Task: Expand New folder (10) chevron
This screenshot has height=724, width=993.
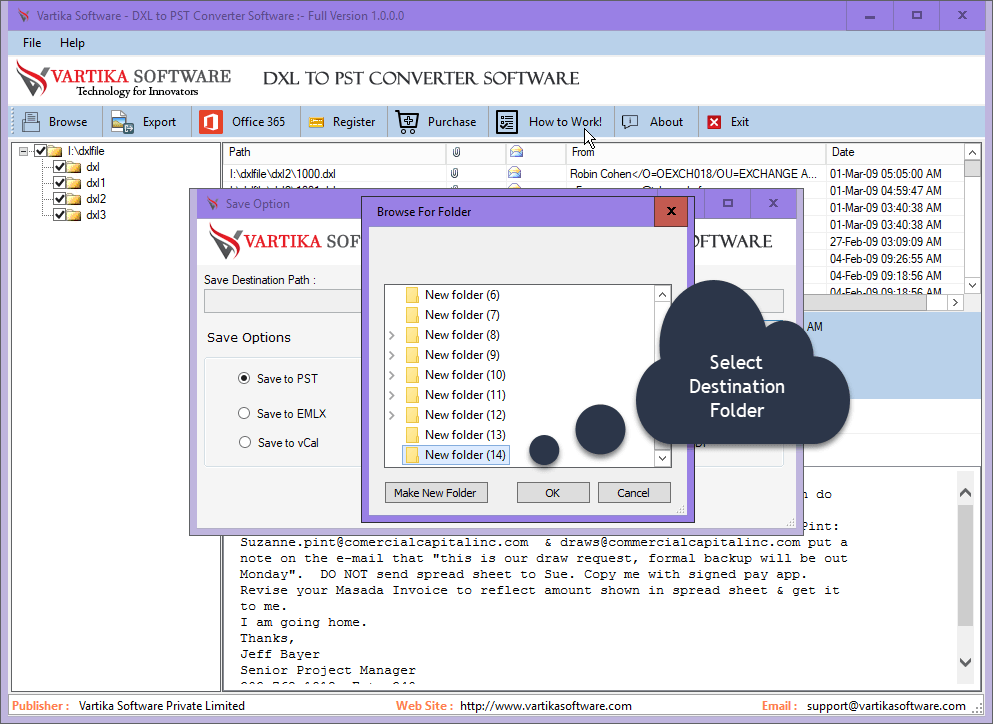Action: pyautogui.click(x=391, y=375)
